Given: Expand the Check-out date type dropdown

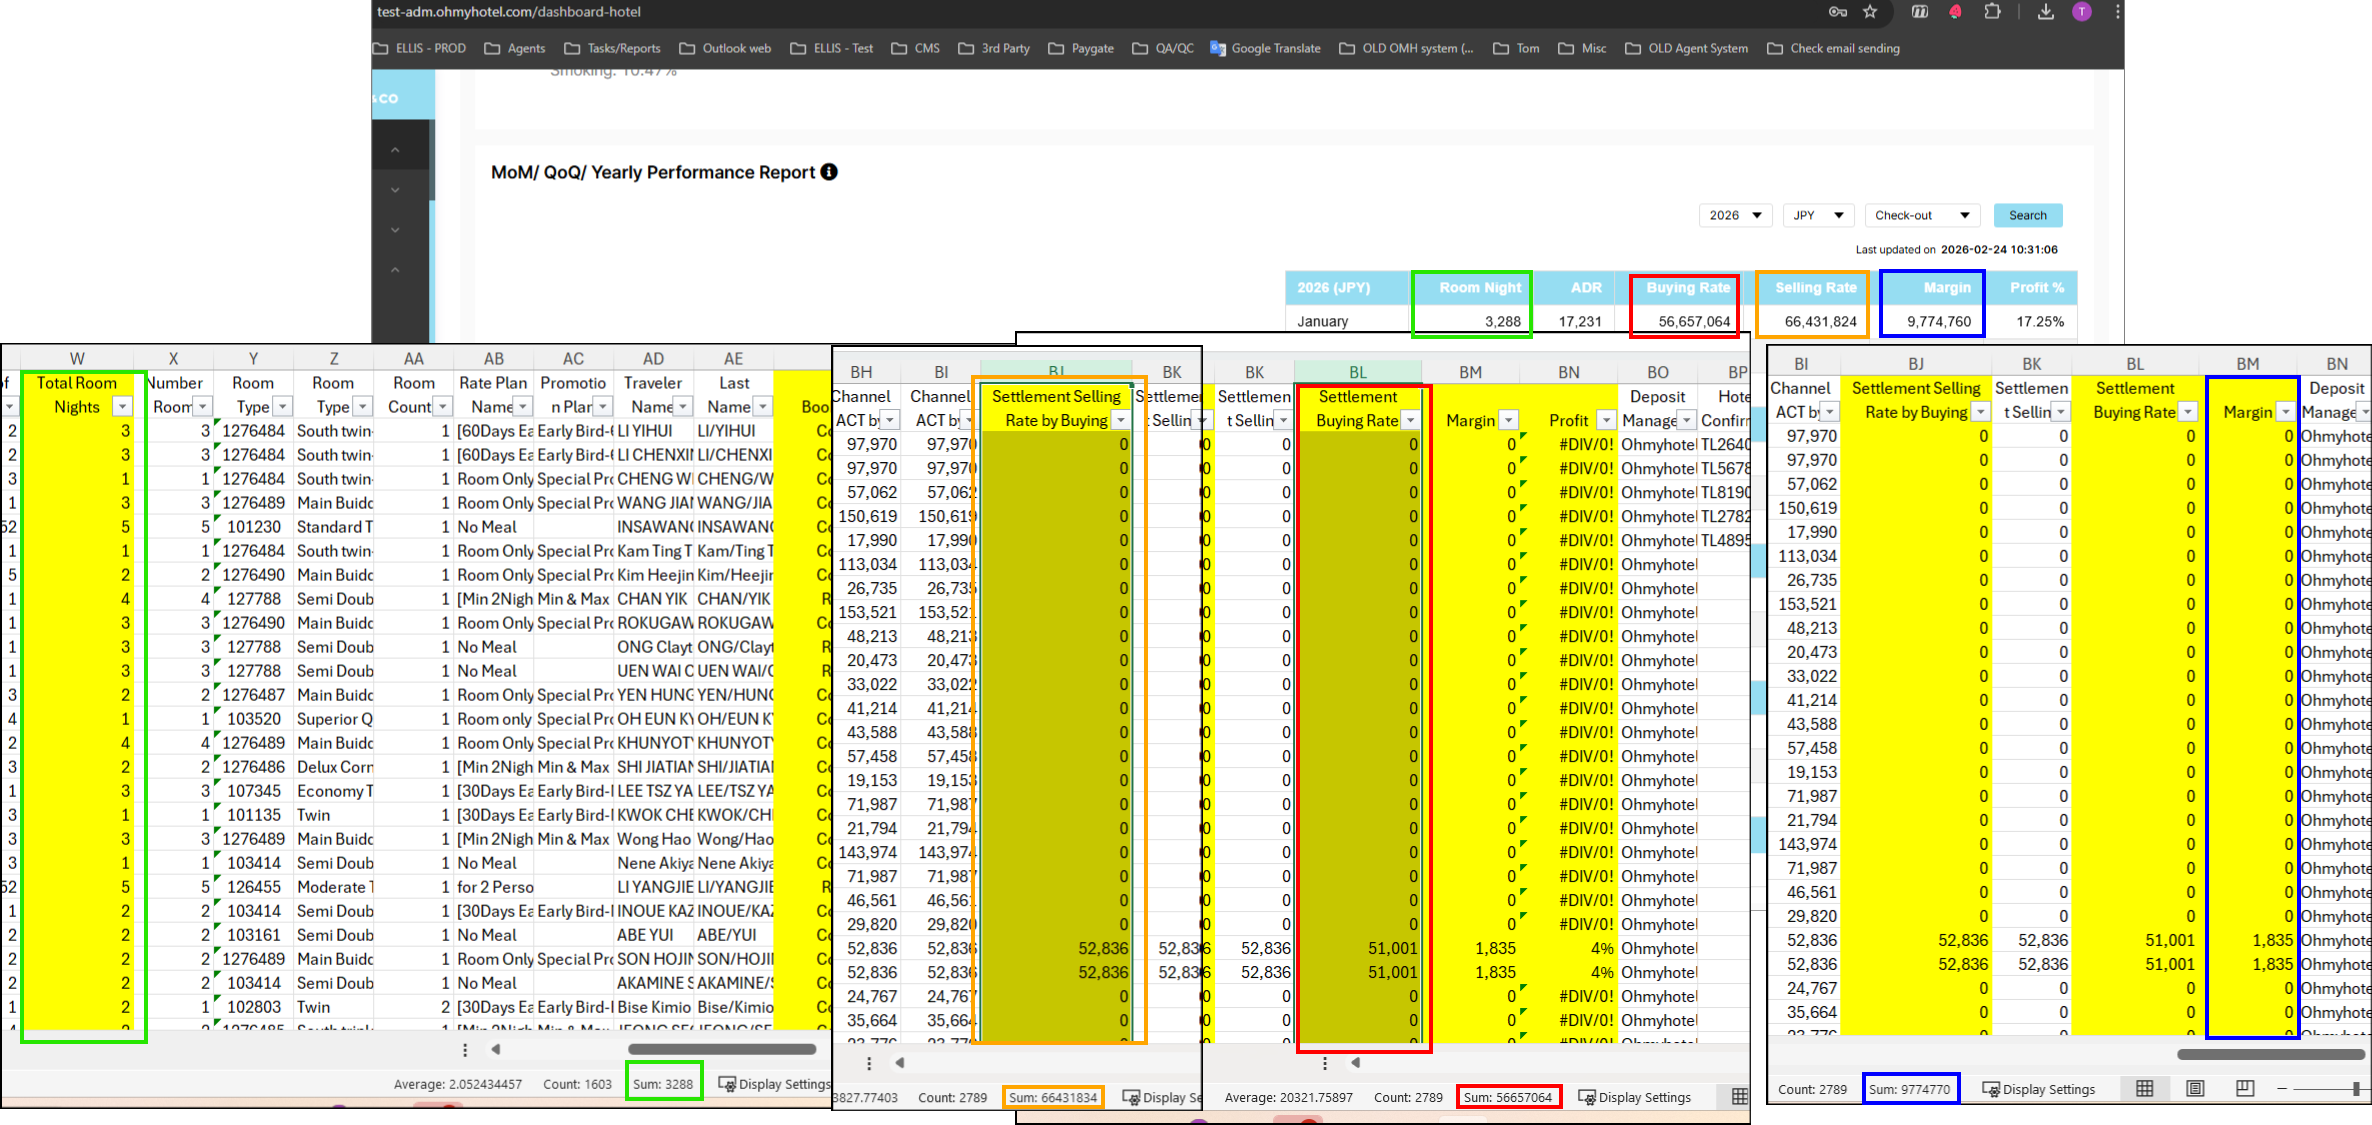Looking at the screenshot, I should (x=1922, y=215).
